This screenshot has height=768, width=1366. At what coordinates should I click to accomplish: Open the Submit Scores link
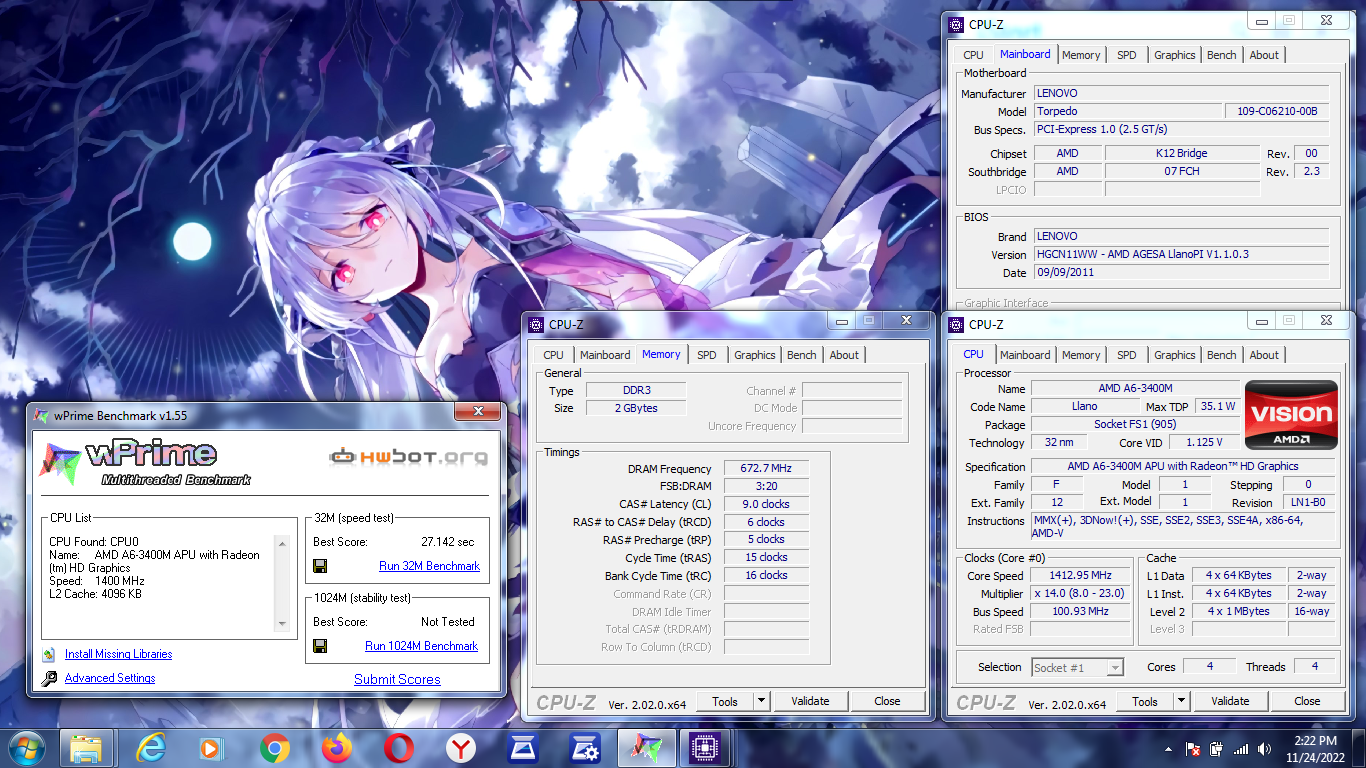coord(397,679)
